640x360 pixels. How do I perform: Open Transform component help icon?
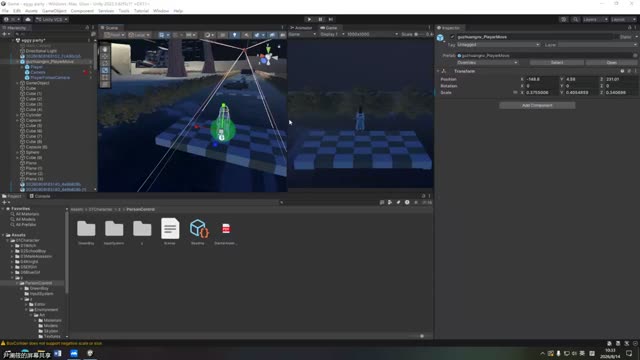pos(622,71)
